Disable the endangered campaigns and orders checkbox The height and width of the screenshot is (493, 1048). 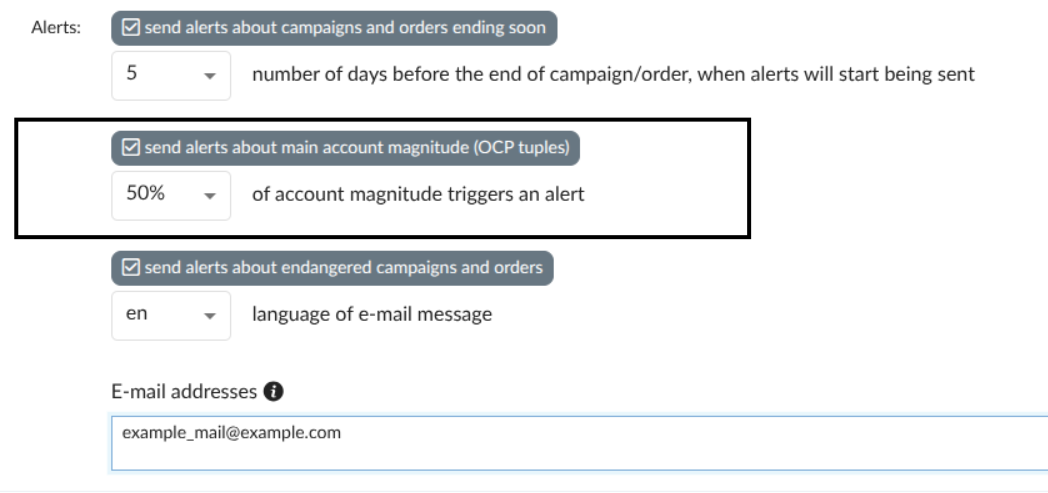click(128, 267)
